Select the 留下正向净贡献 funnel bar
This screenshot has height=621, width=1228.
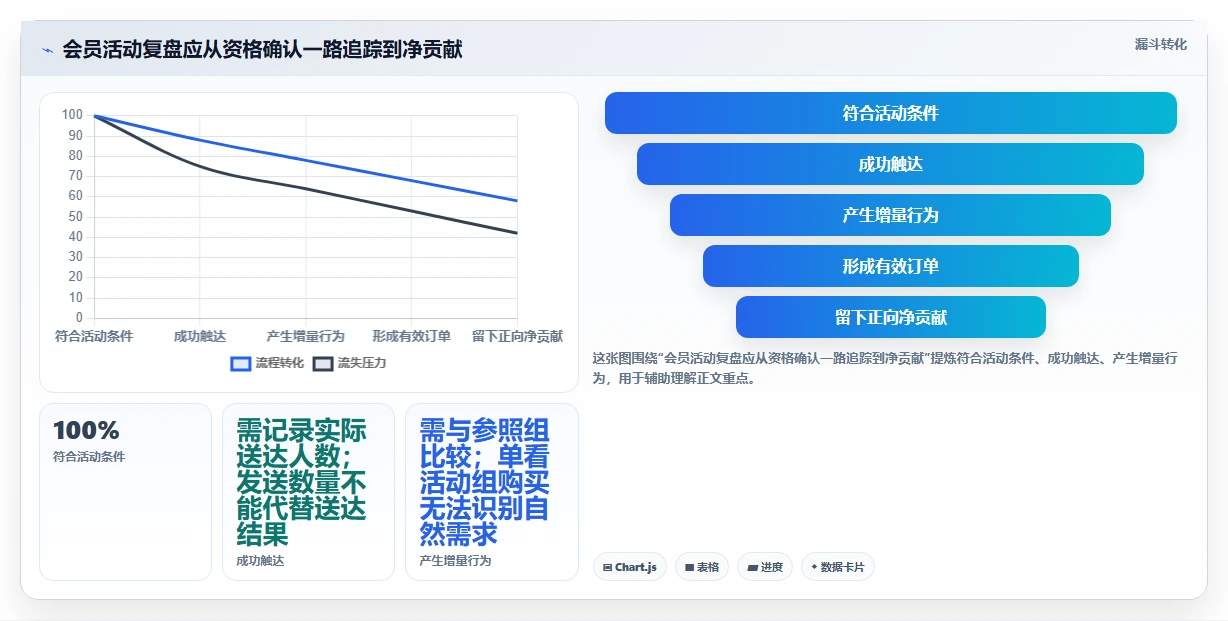pyautogui.click(x=890, y=317)
